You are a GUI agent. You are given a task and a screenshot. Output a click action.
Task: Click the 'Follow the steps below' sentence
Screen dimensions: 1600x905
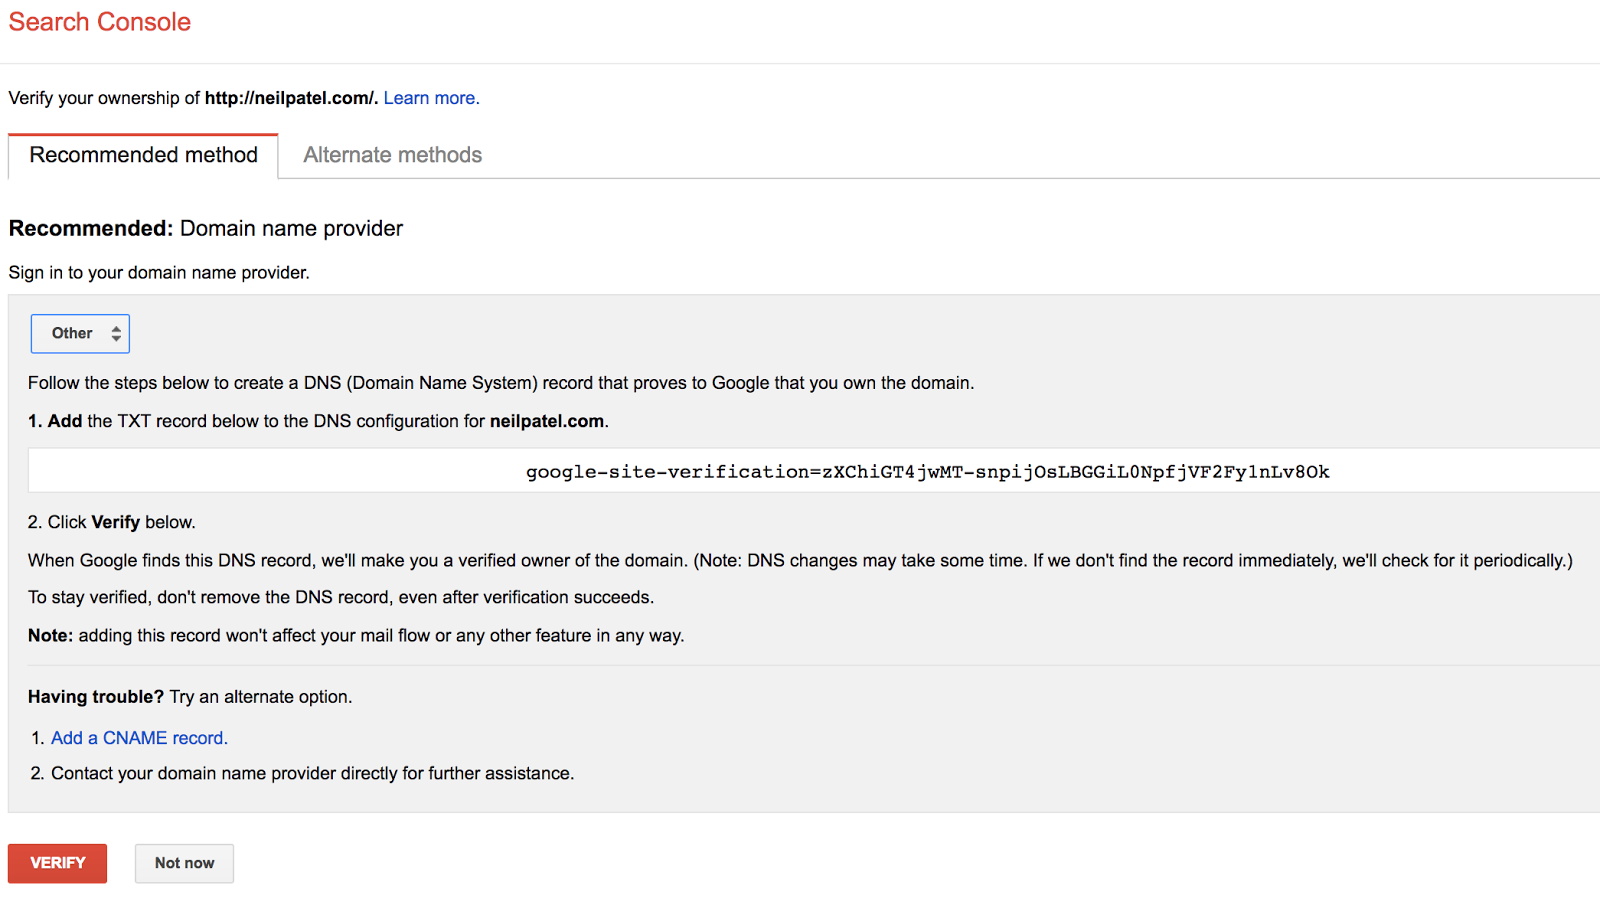click(501, 383)
